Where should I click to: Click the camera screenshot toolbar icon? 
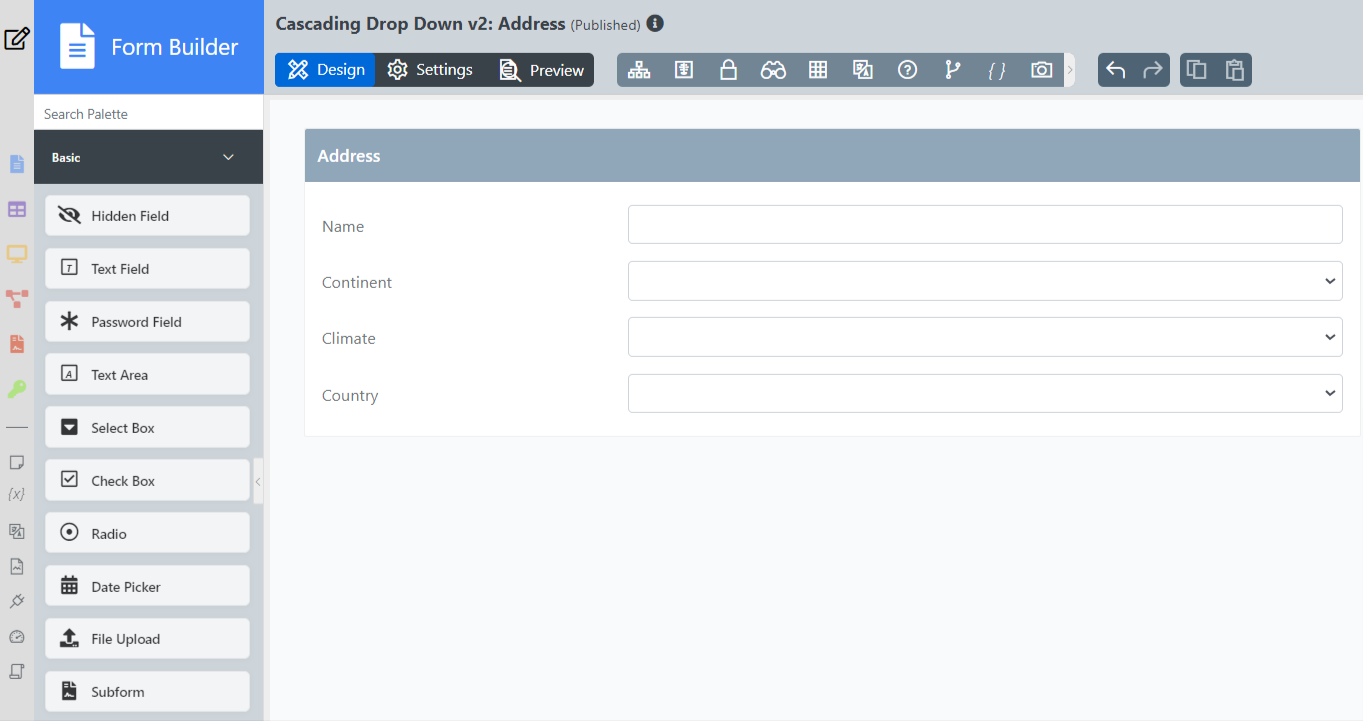1042,70
